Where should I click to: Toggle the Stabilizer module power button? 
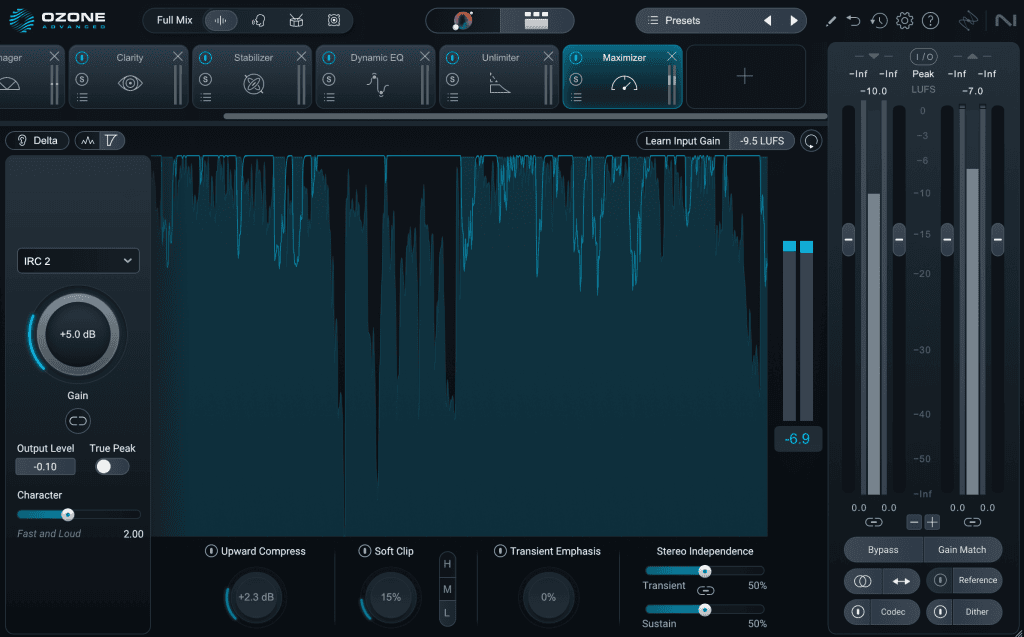205,57
